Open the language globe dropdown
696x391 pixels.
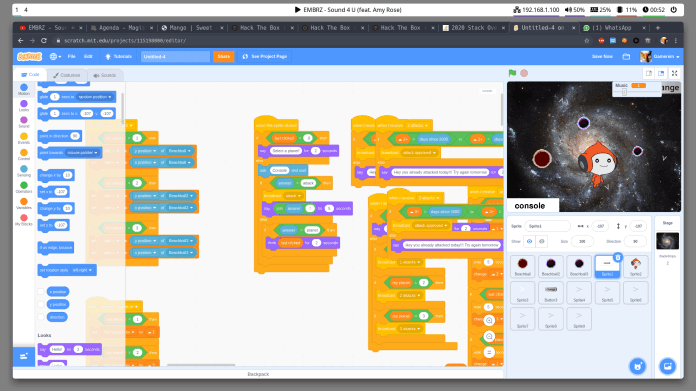click(55, 56)
